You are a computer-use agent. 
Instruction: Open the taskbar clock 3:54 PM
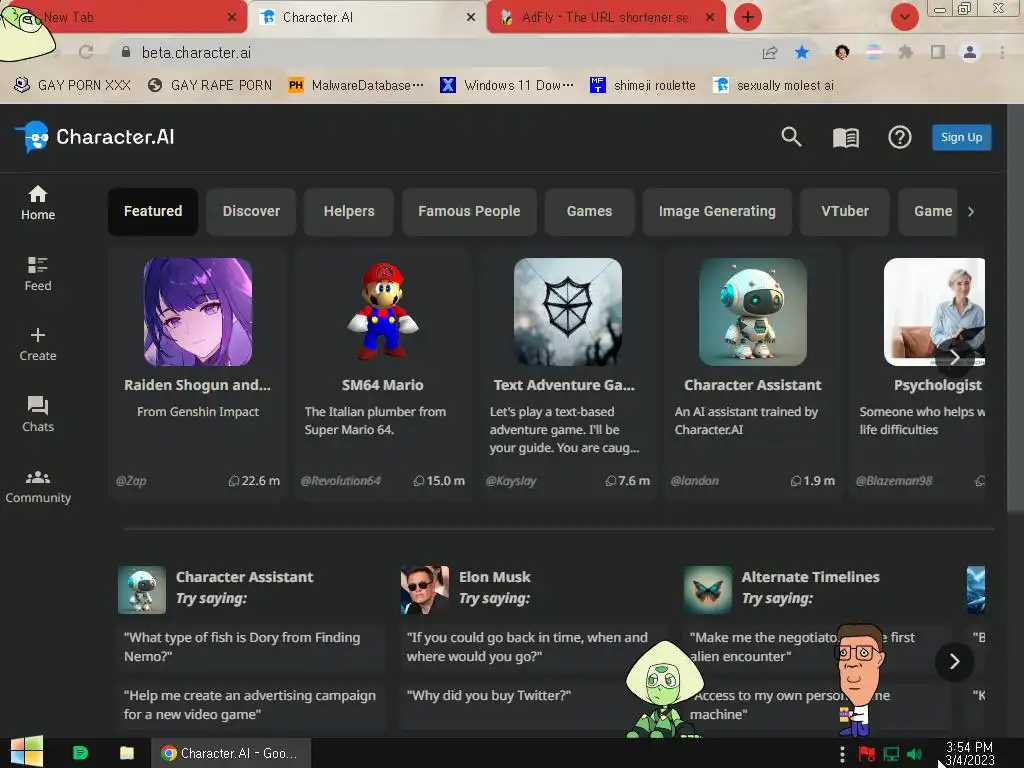[x=969, y=754]
